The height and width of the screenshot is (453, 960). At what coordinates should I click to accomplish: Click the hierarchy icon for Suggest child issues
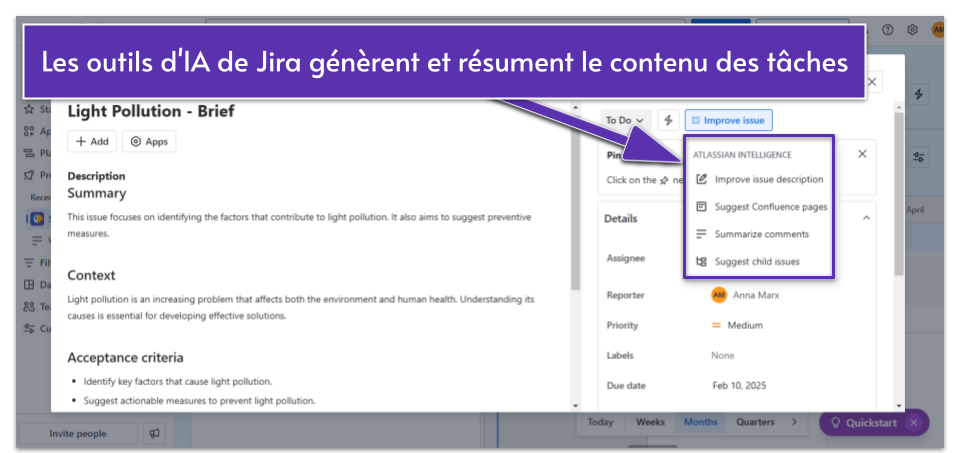pyautogui.click(x=702, y=261)
